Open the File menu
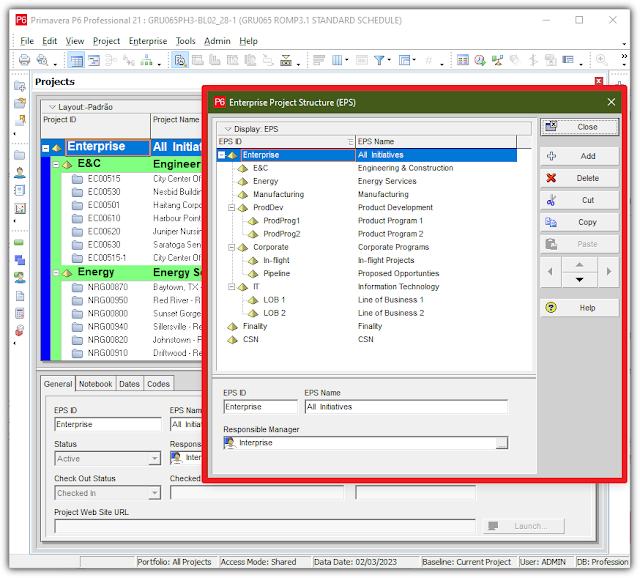Viewport: 640px width, 578px height. [x=27, y=41]
